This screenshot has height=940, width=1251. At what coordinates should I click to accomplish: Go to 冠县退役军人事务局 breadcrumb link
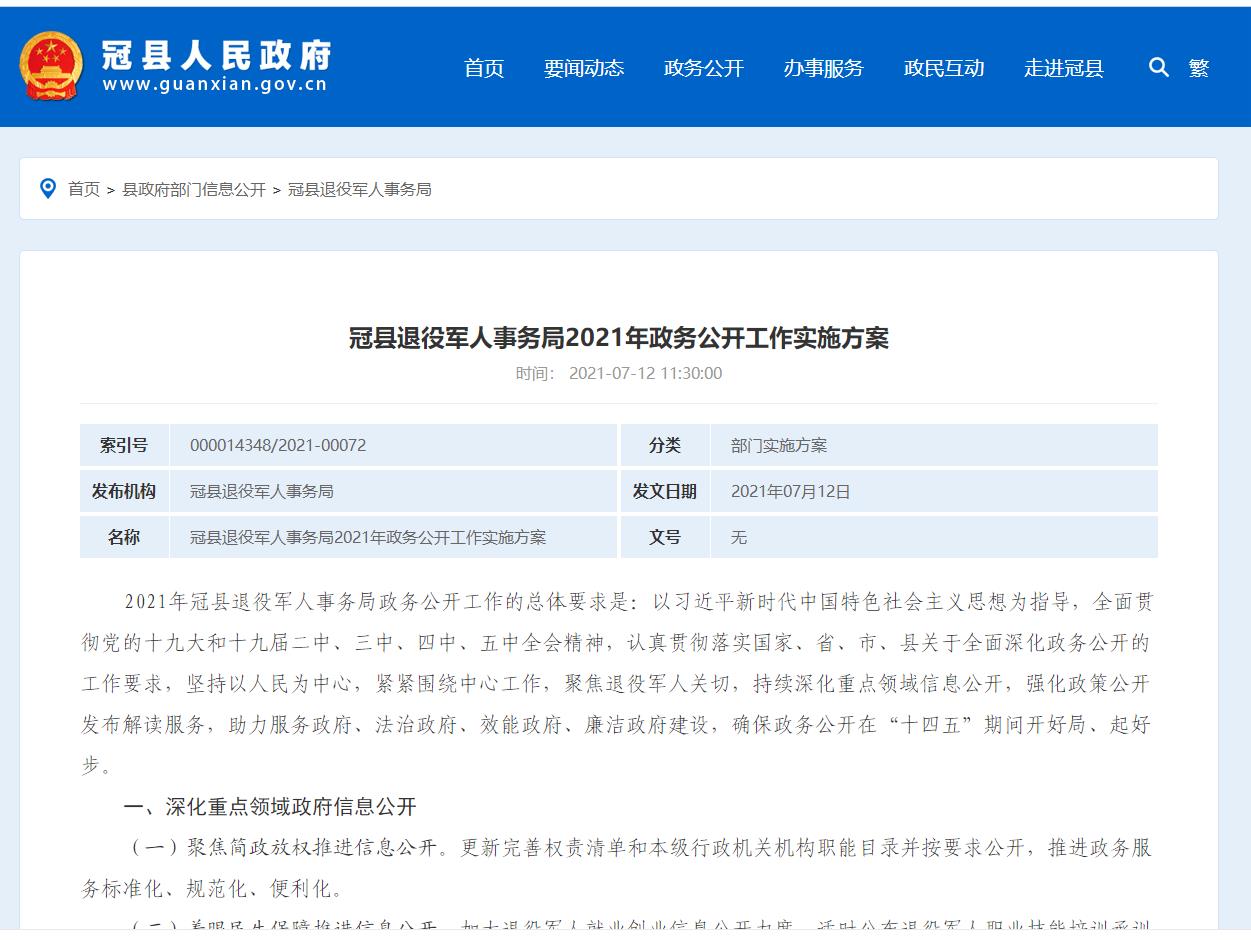click(x=360, y=189)
